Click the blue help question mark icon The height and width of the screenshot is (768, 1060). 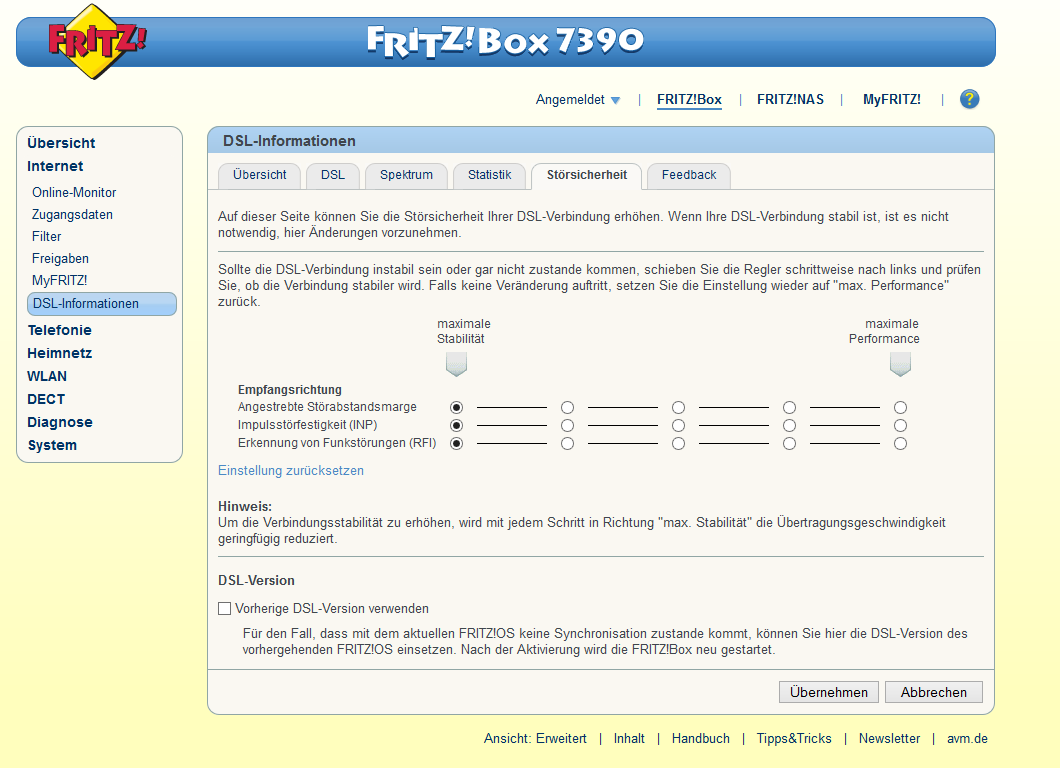(x=969, y=99)
